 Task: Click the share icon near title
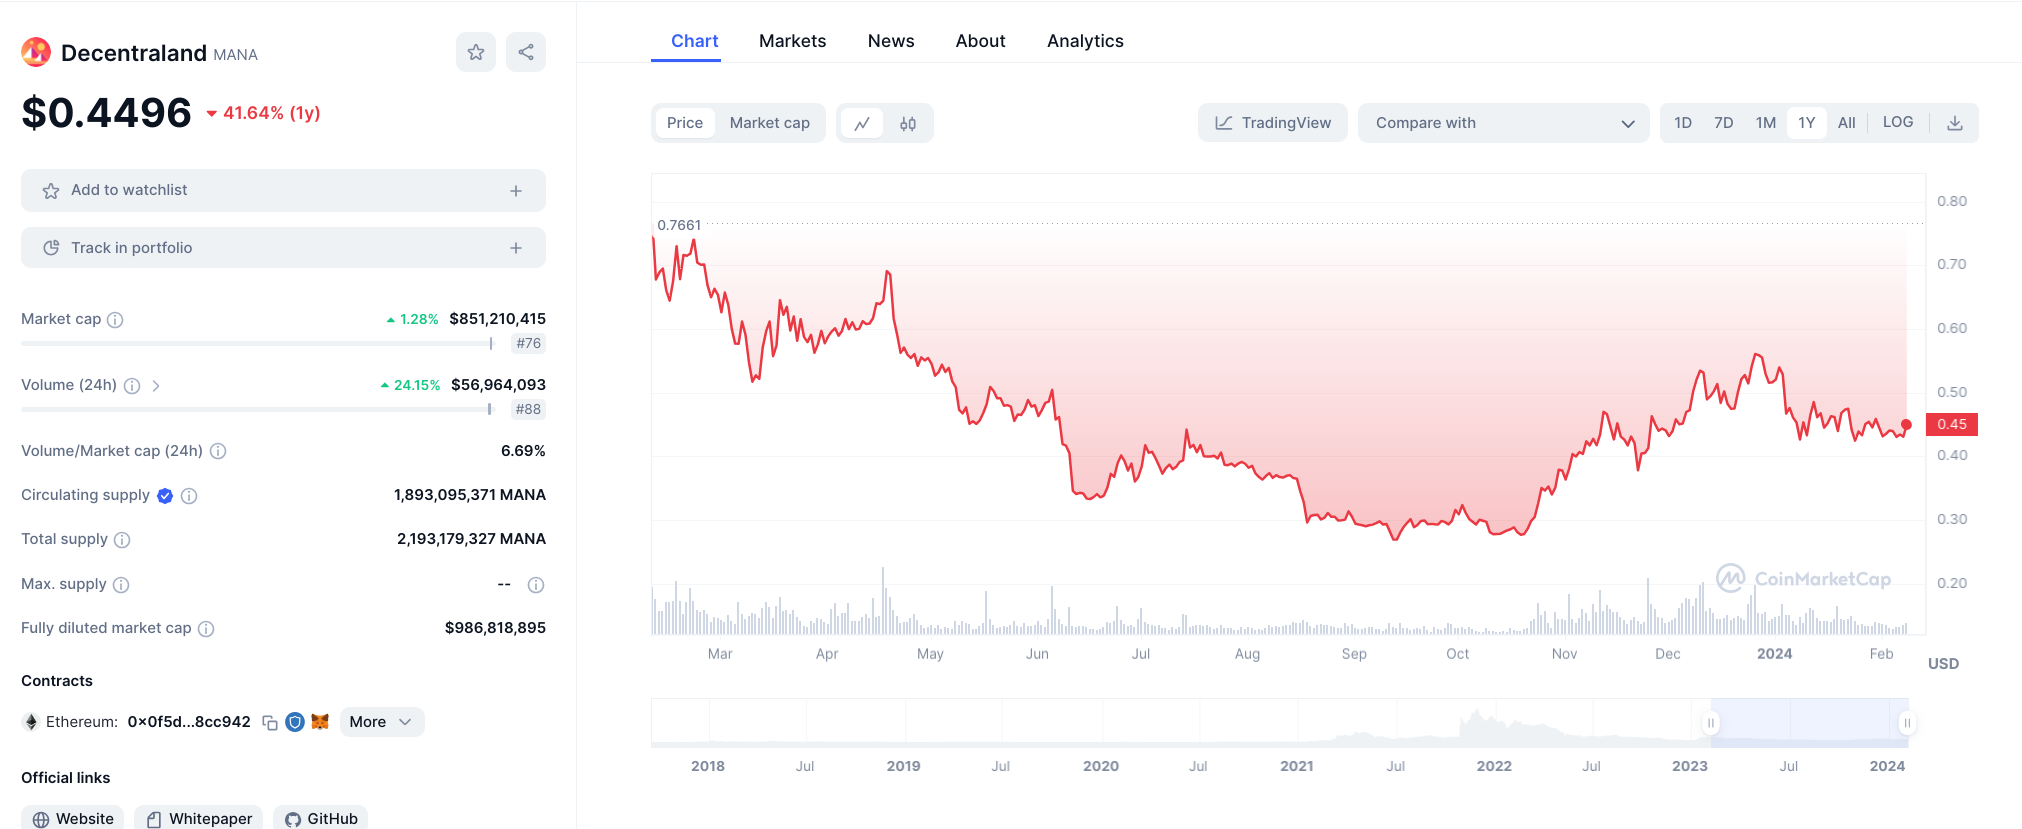526,52
